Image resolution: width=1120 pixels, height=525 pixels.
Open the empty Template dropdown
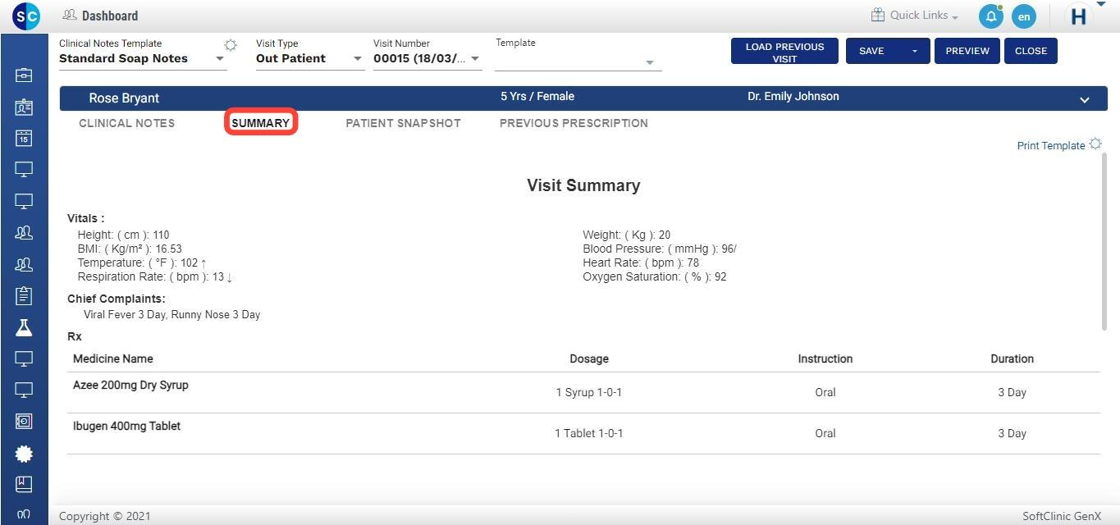coord(578,61)
